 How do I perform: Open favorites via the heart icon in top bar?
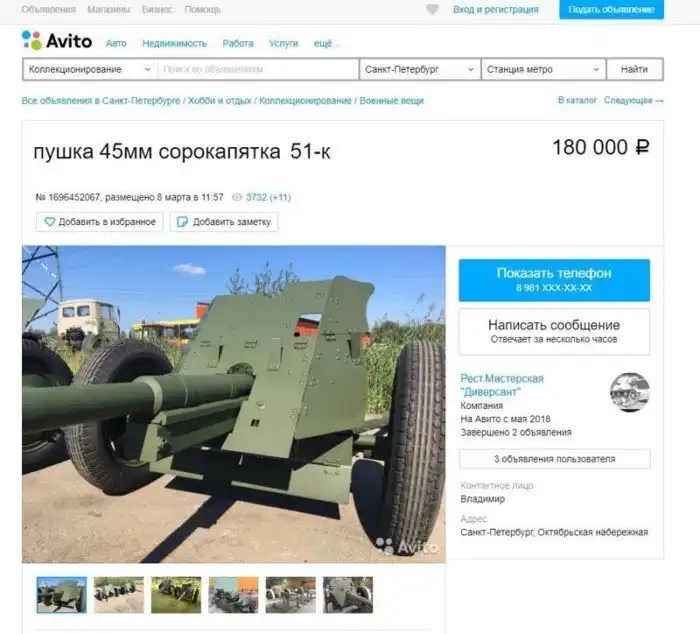[432, 9]
